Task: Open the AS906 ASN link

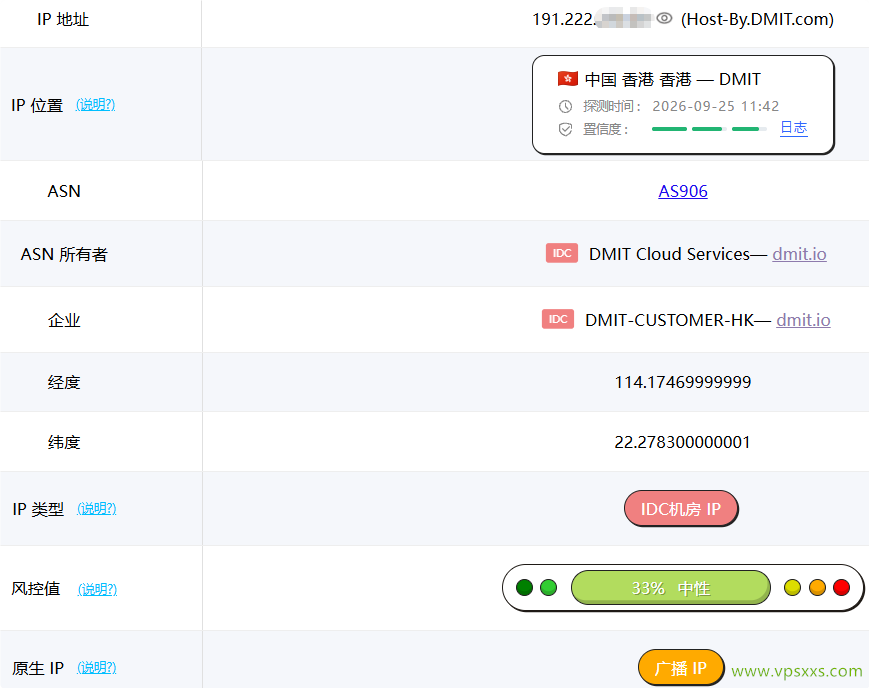Action: pyautogui.click(x=683, y=191)
